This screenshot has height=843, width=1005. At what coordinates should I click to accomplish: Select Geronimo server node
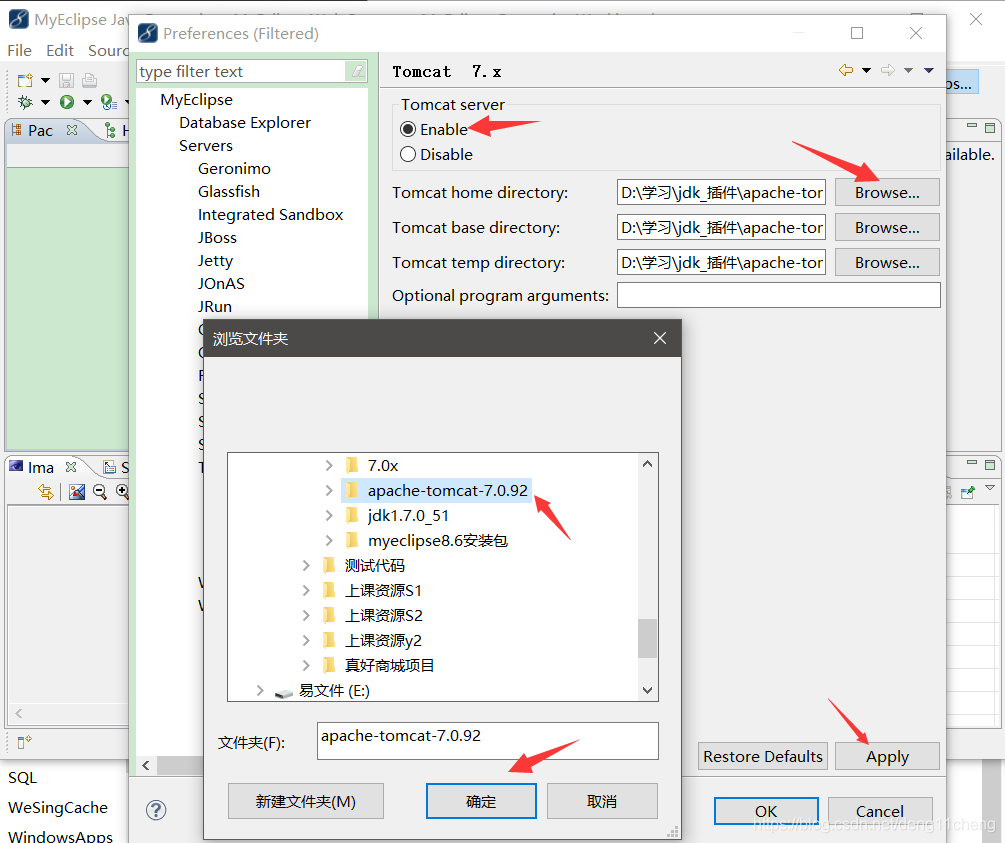coord(234,169)
